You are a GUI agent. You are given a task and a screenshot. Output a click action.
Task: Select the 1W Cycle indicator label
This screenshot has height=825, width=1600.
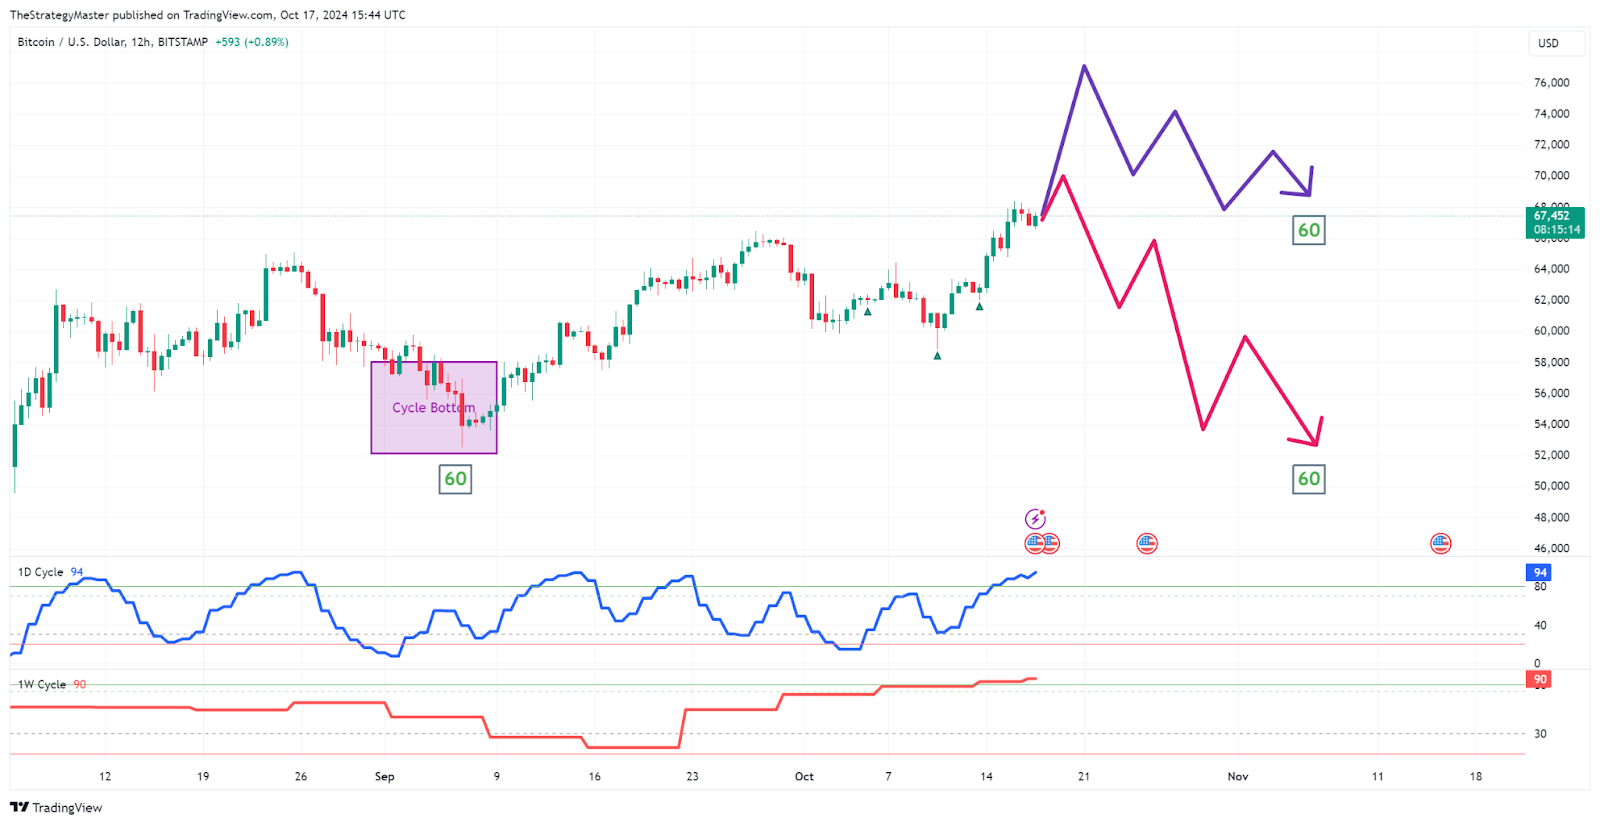(x=42, y=685)
